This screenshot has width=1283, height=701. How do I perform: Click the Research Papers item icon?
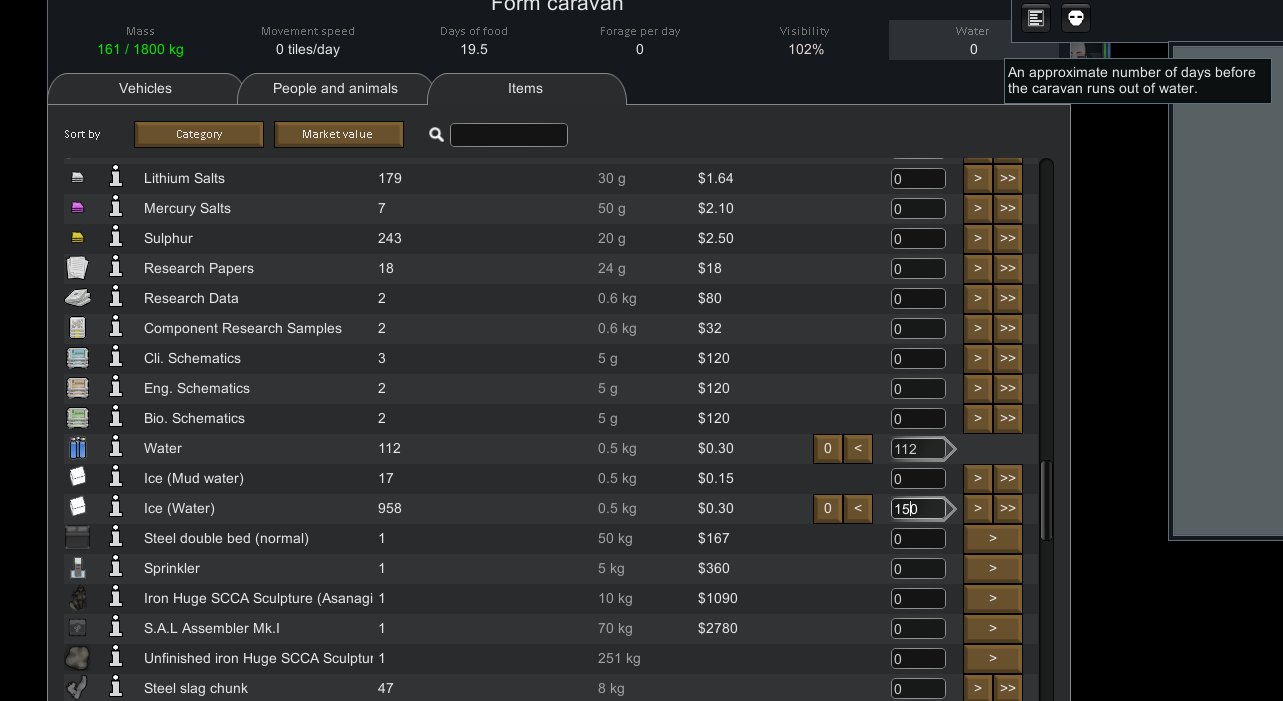point(77,268)
